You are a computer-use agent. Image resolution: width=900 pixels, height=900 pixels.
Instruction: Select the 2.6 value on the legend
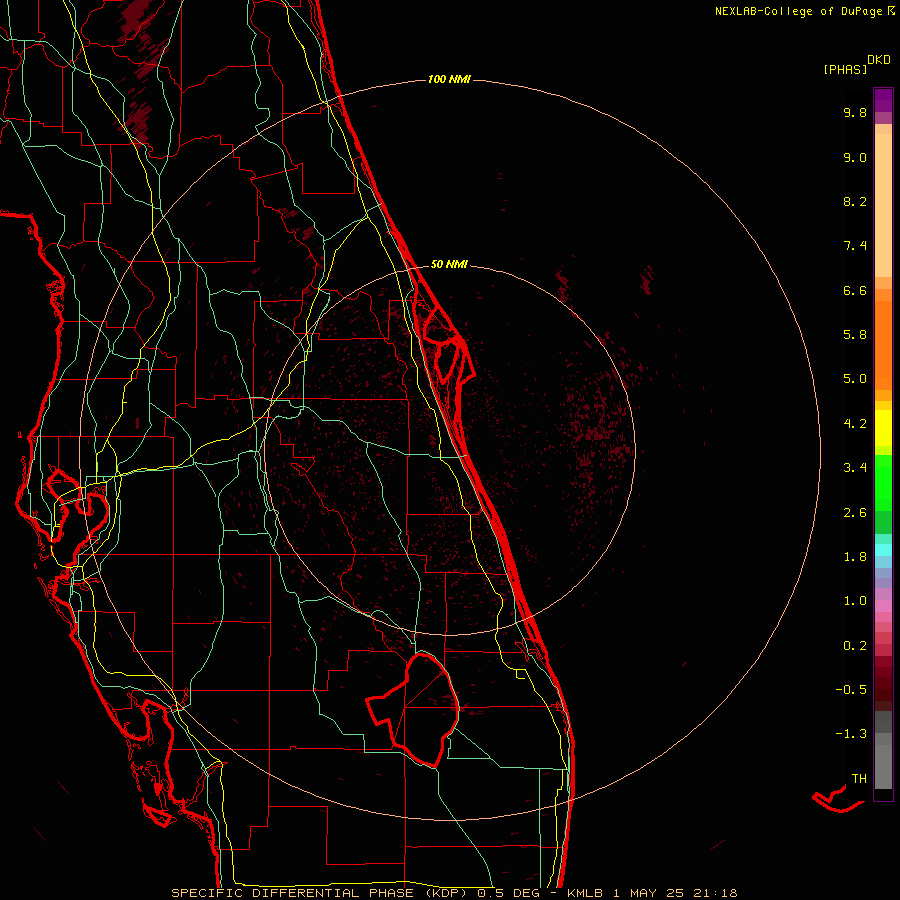855,513
